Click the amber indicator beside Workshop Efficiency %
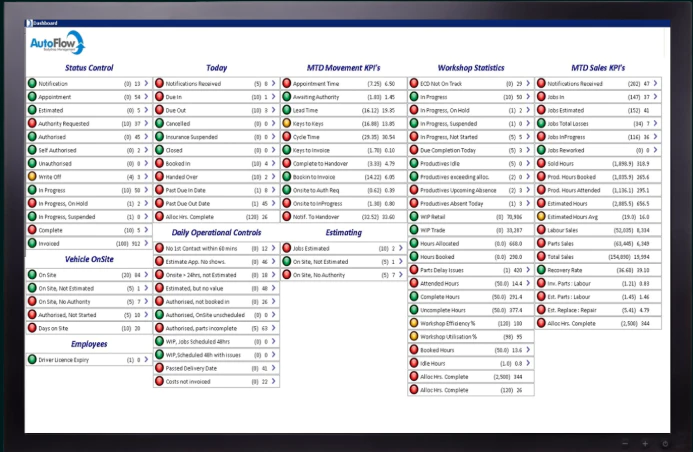 point(414,323)
